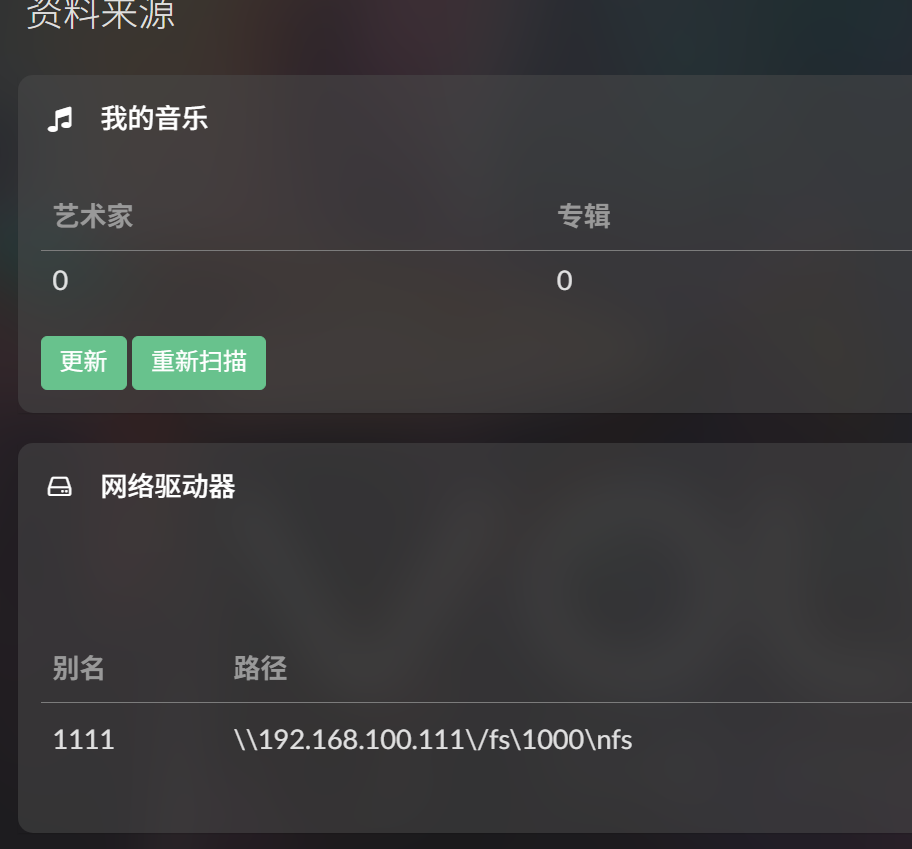
Task: Select the 我的音乐 section title
Action: pyautogui.click(x=154, y=119)
